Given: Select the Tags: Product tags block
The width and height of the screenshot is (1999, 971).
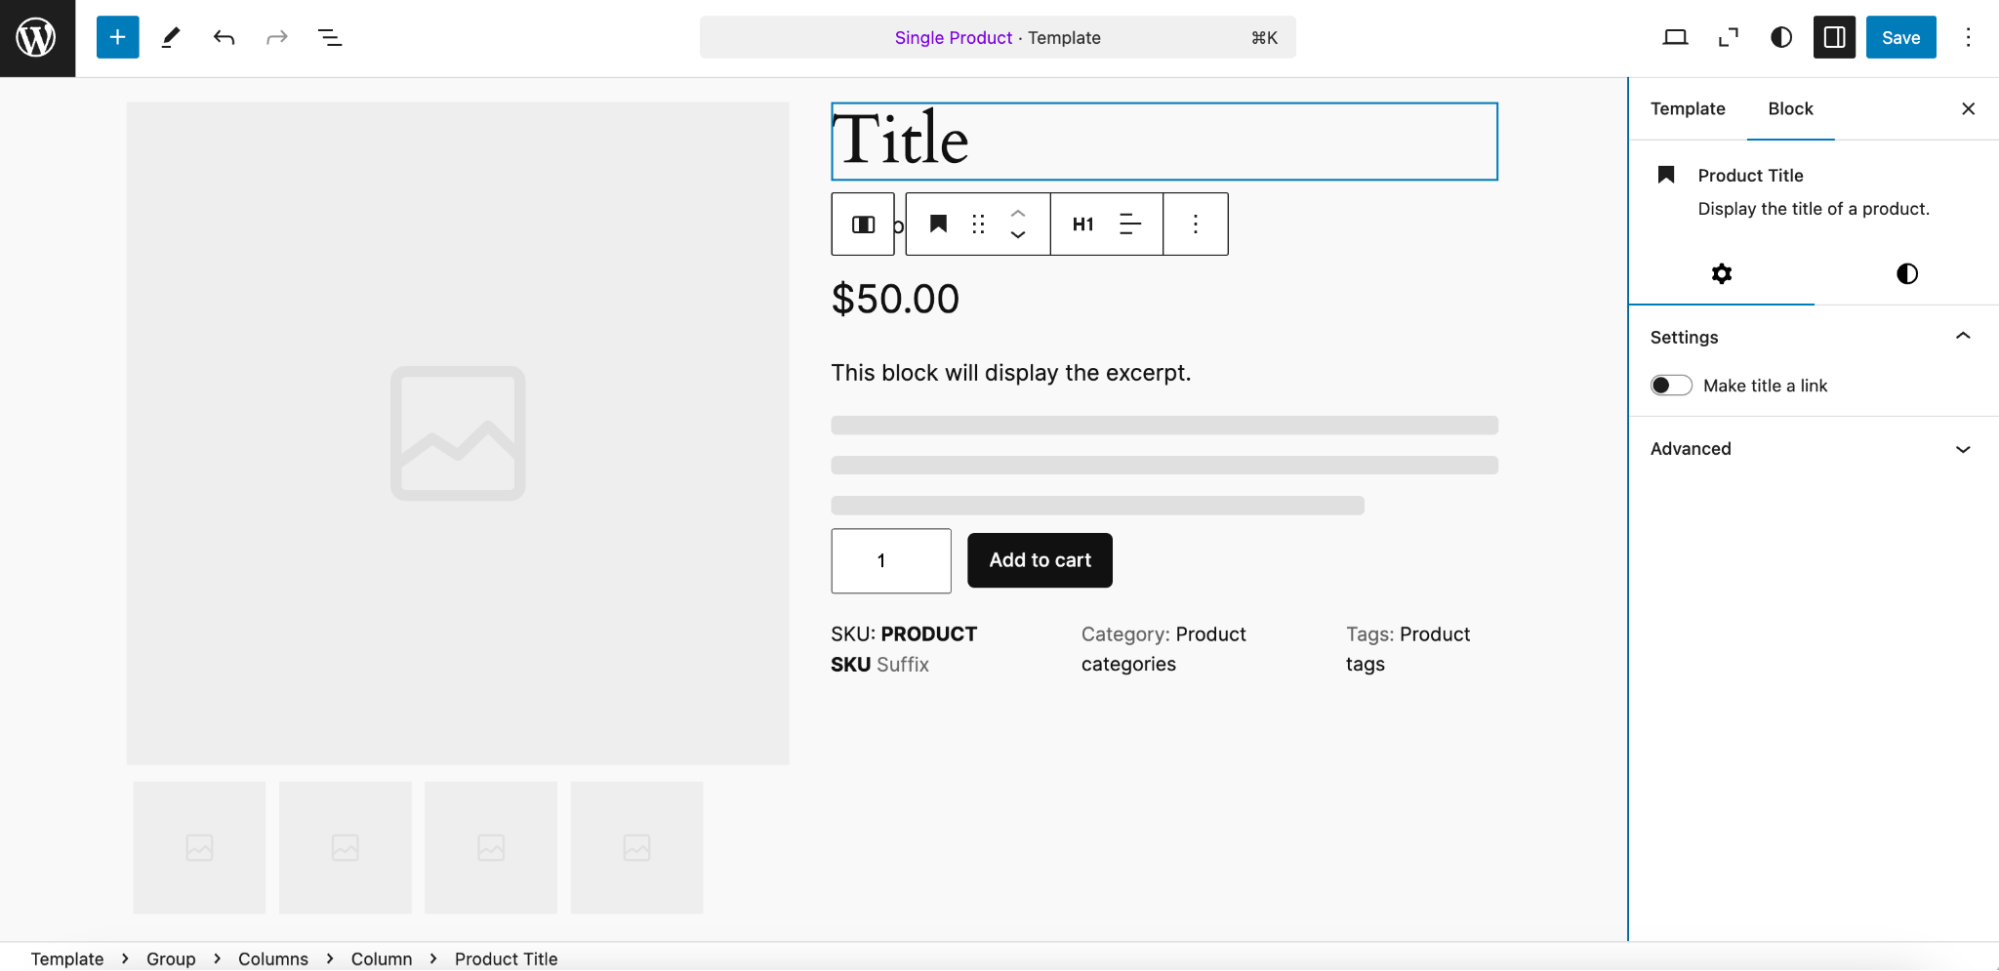Looking at the screenshot, I should [x=1408, y=649].
